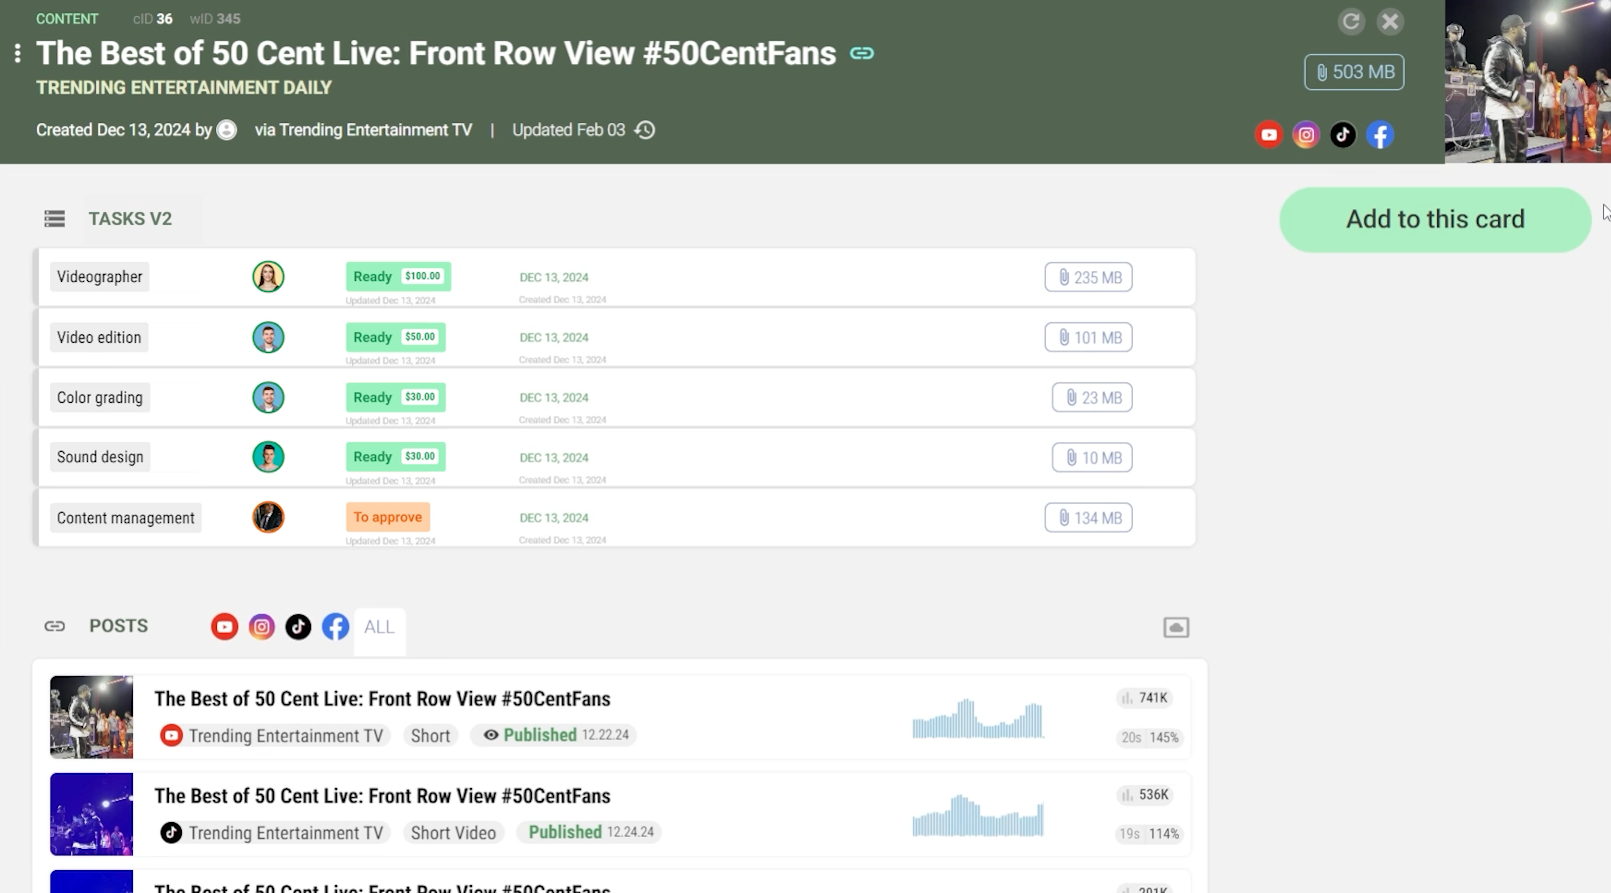Select the ALL posts filter tab
1611x893 pixels.
click(x=379, y=627)
